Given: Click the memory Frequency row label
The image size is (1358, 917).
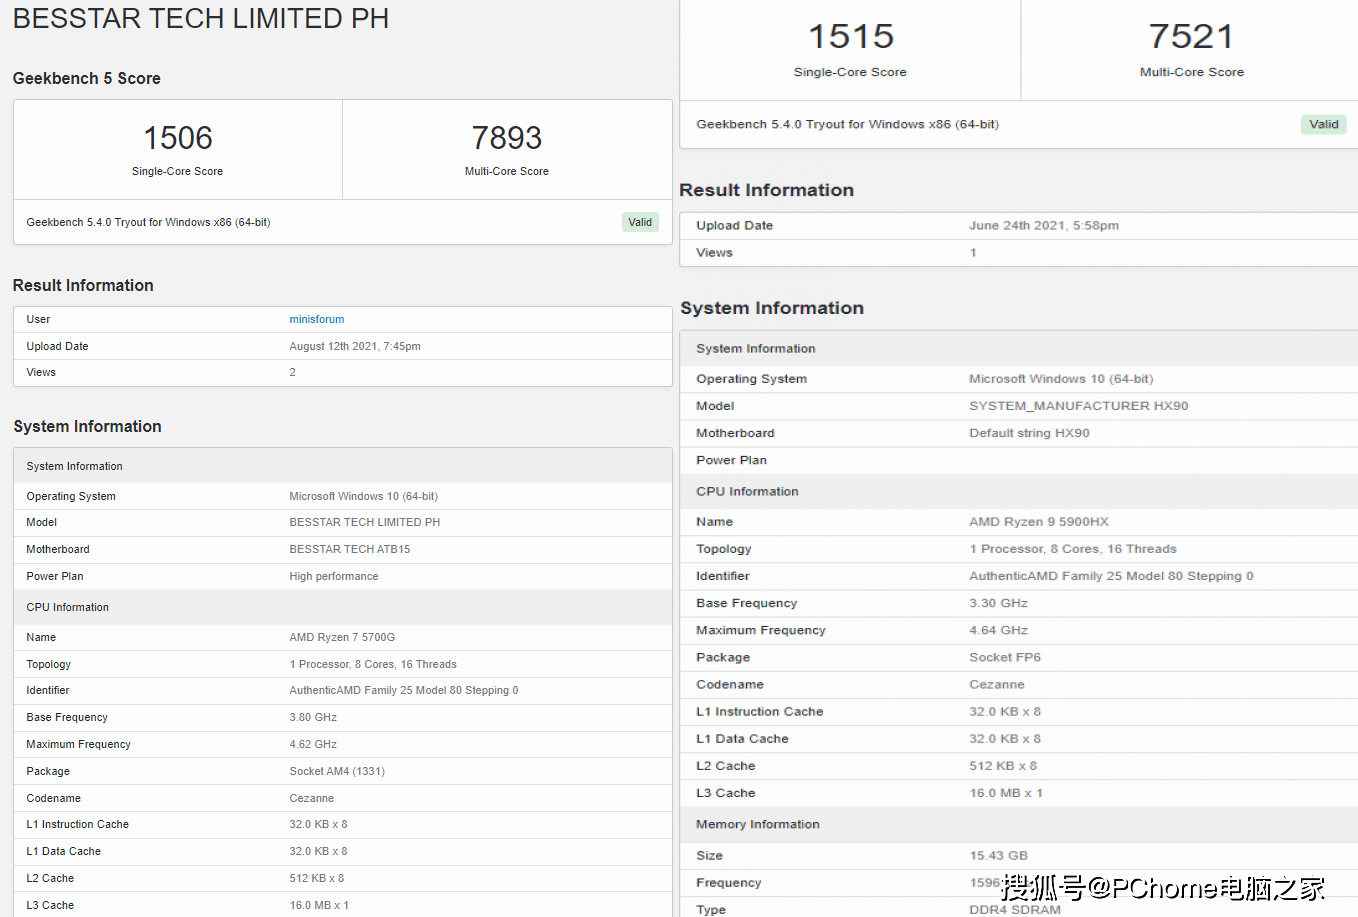Looking at the screenshot, I should pos(728,882).
